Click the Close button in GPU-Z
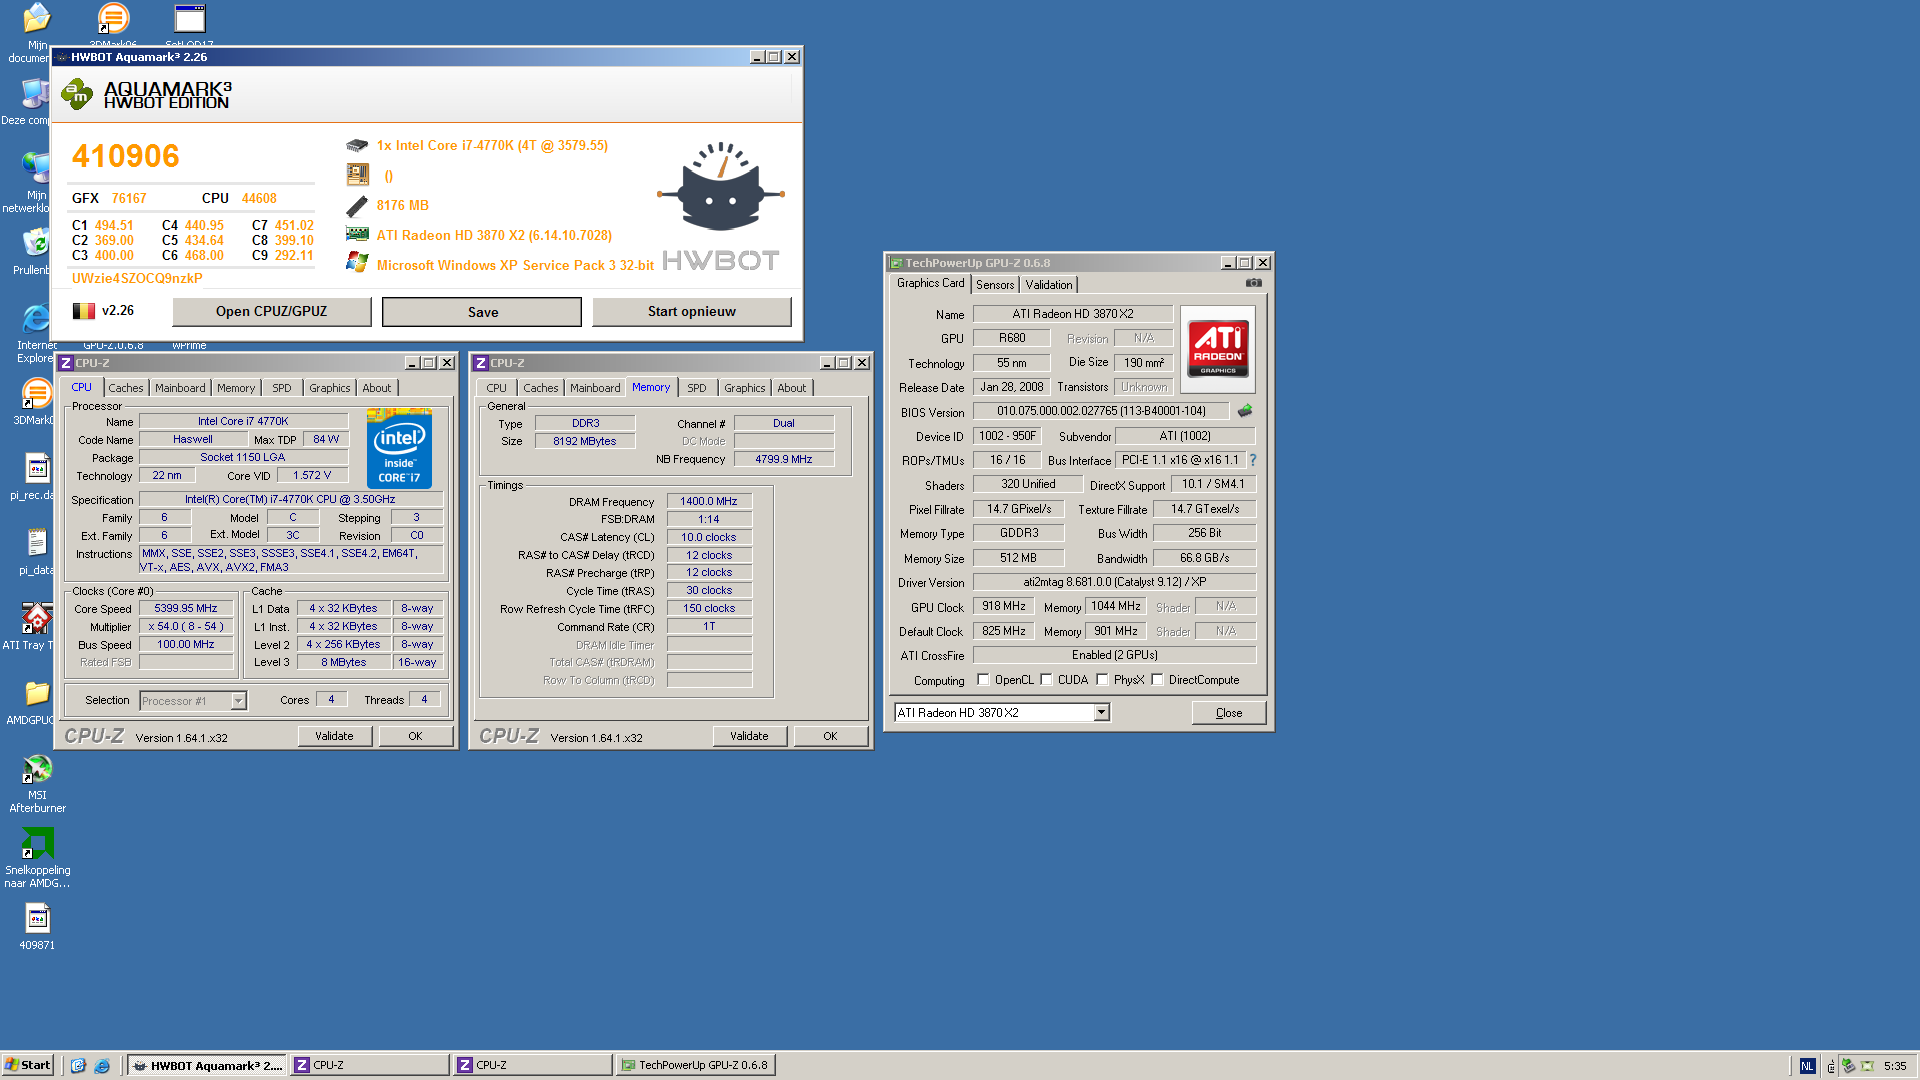Image resolution: width=1920 pixels, height=1080 pixels. point(1229,713)
